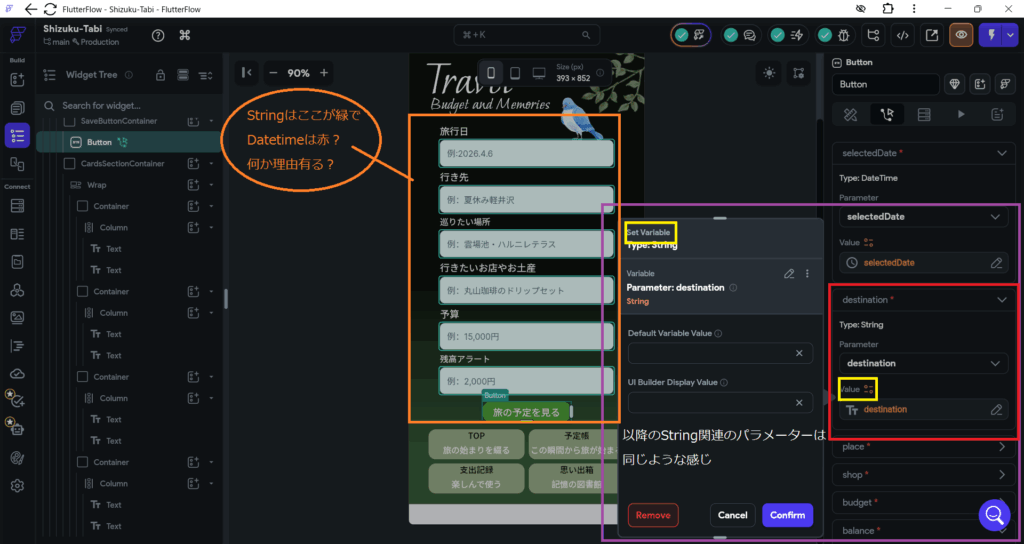This screenshot has width=1024, height=544.
Task: Collapse the left panel with arrow icon
Action: [246, 73]
